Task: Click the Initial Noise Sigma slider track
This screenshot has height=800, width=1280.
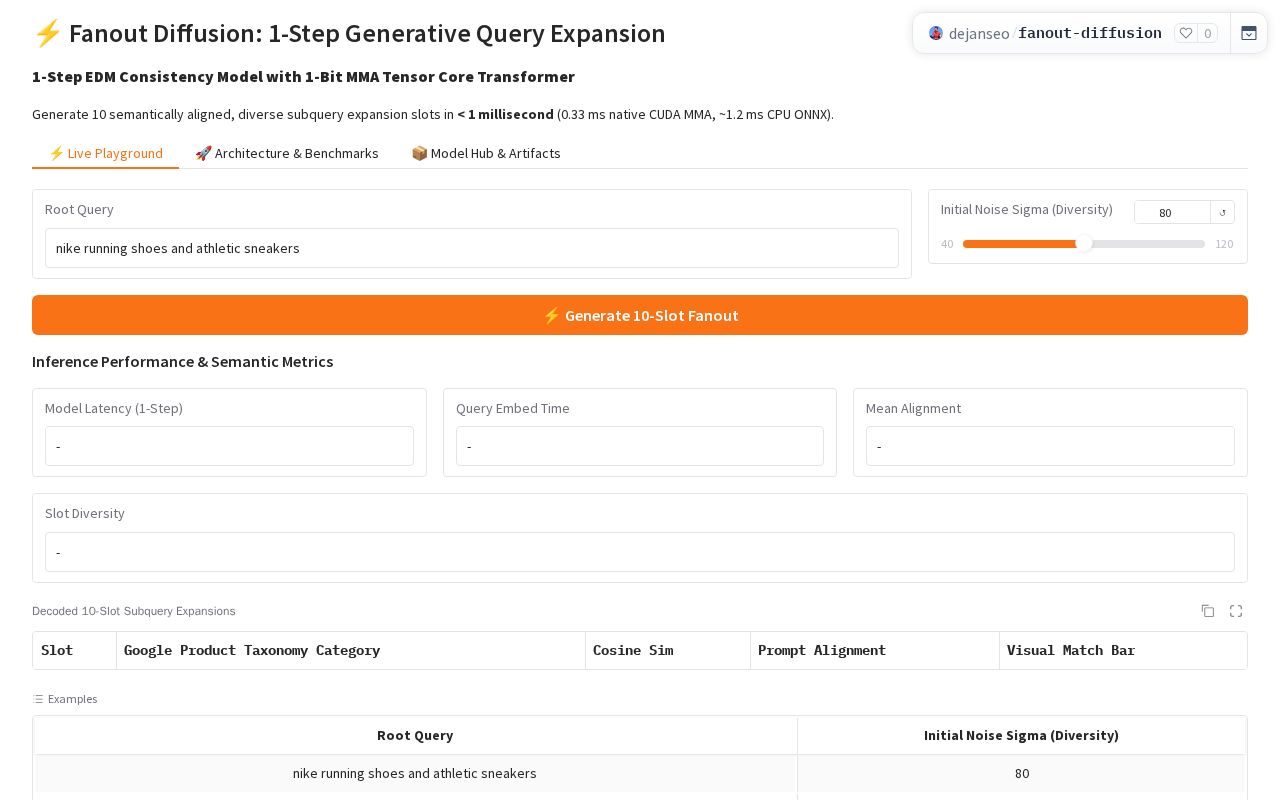Action: tap(1084, 244)
